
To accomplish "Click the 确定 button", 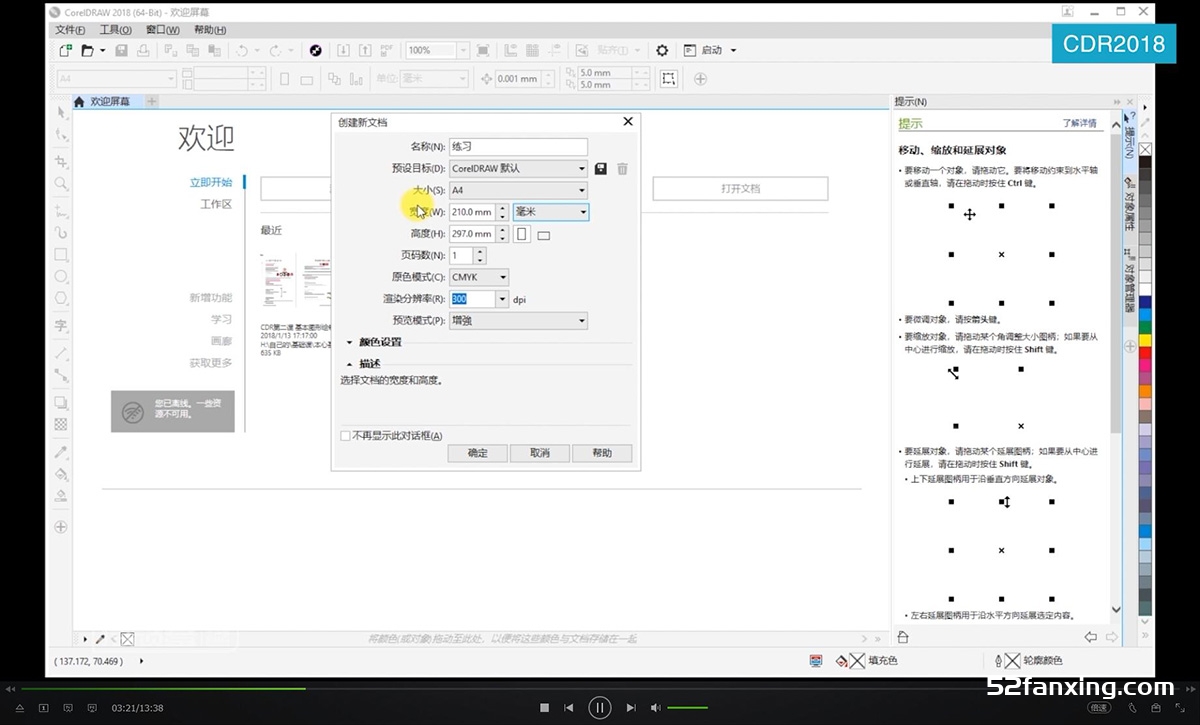I will (478, 453).
